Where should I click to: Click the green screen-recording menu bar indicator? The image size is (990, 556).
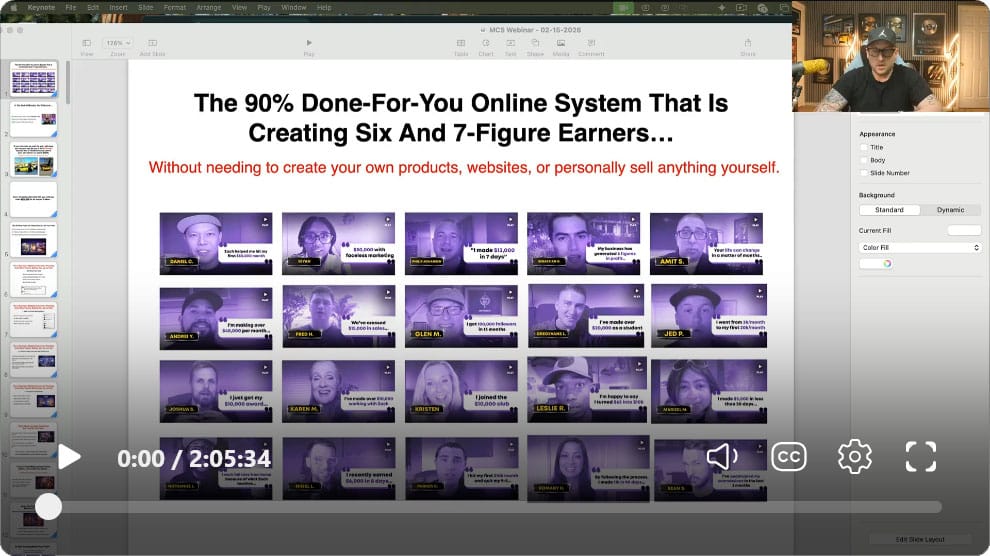point(623,8)
